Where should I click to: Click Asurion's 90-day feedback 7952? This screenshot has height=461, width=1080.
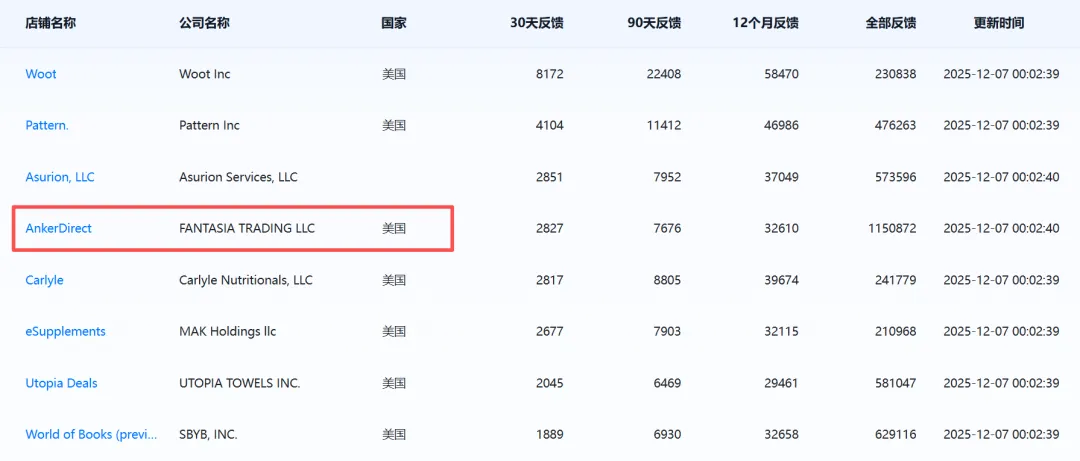(x=667, y=177)
